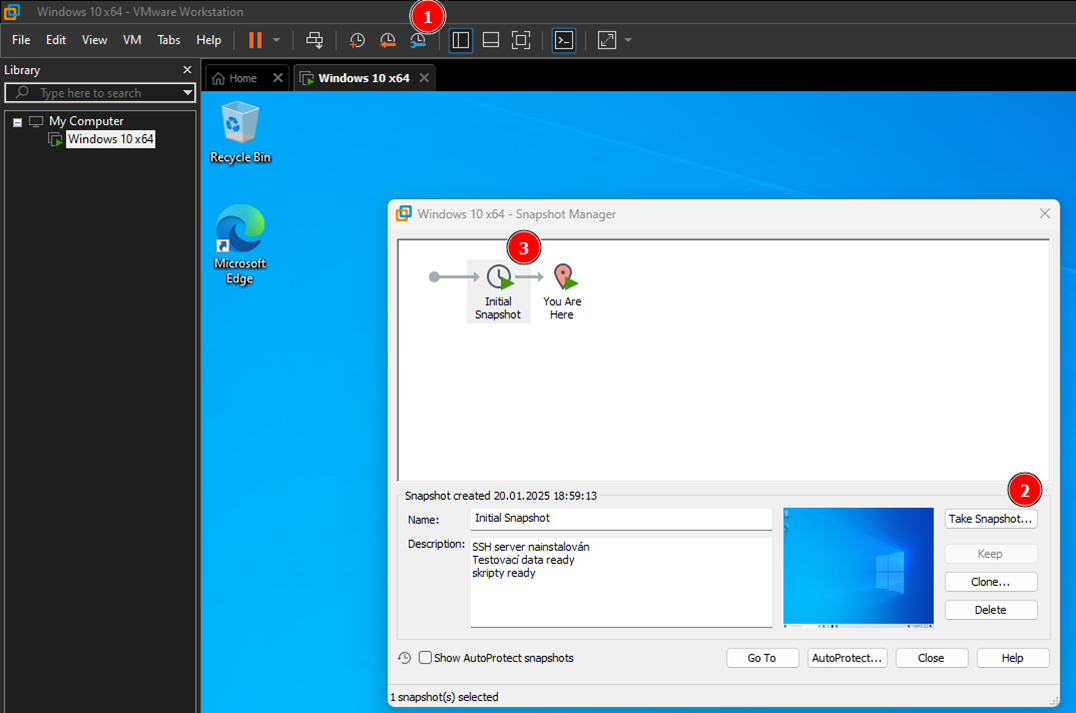Select the Initial Snapshot node
Viewport: 1076px width, 713px height.
(x=498, y=290)
